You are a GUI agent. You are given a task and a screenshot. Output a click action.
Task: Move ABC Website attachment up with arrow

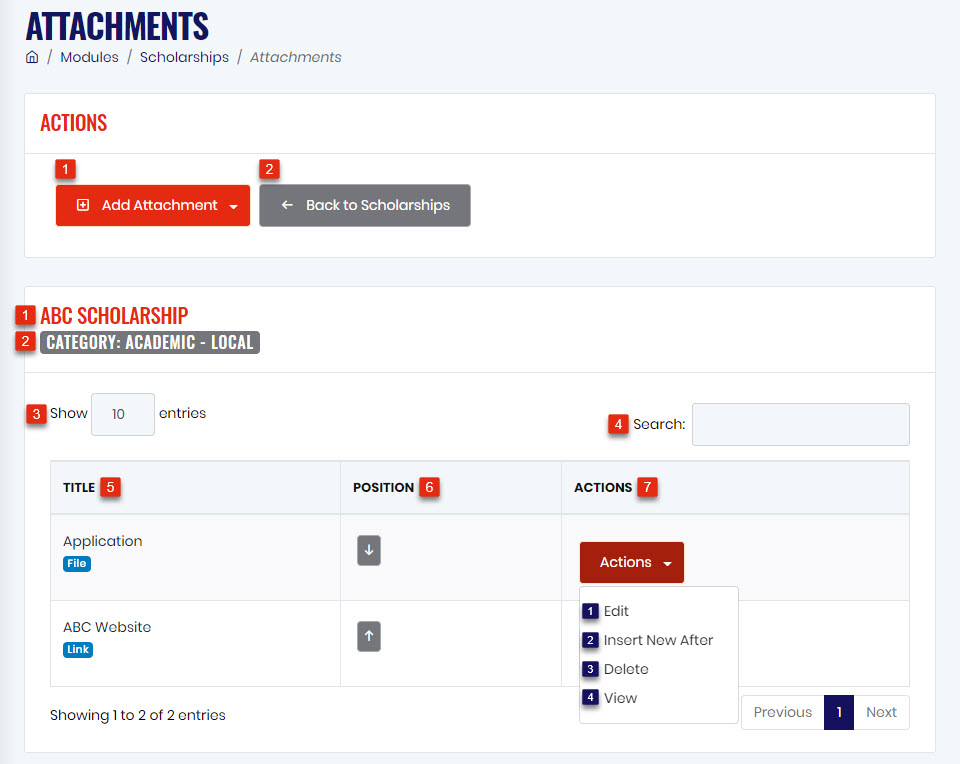click(x=369, y=636)
